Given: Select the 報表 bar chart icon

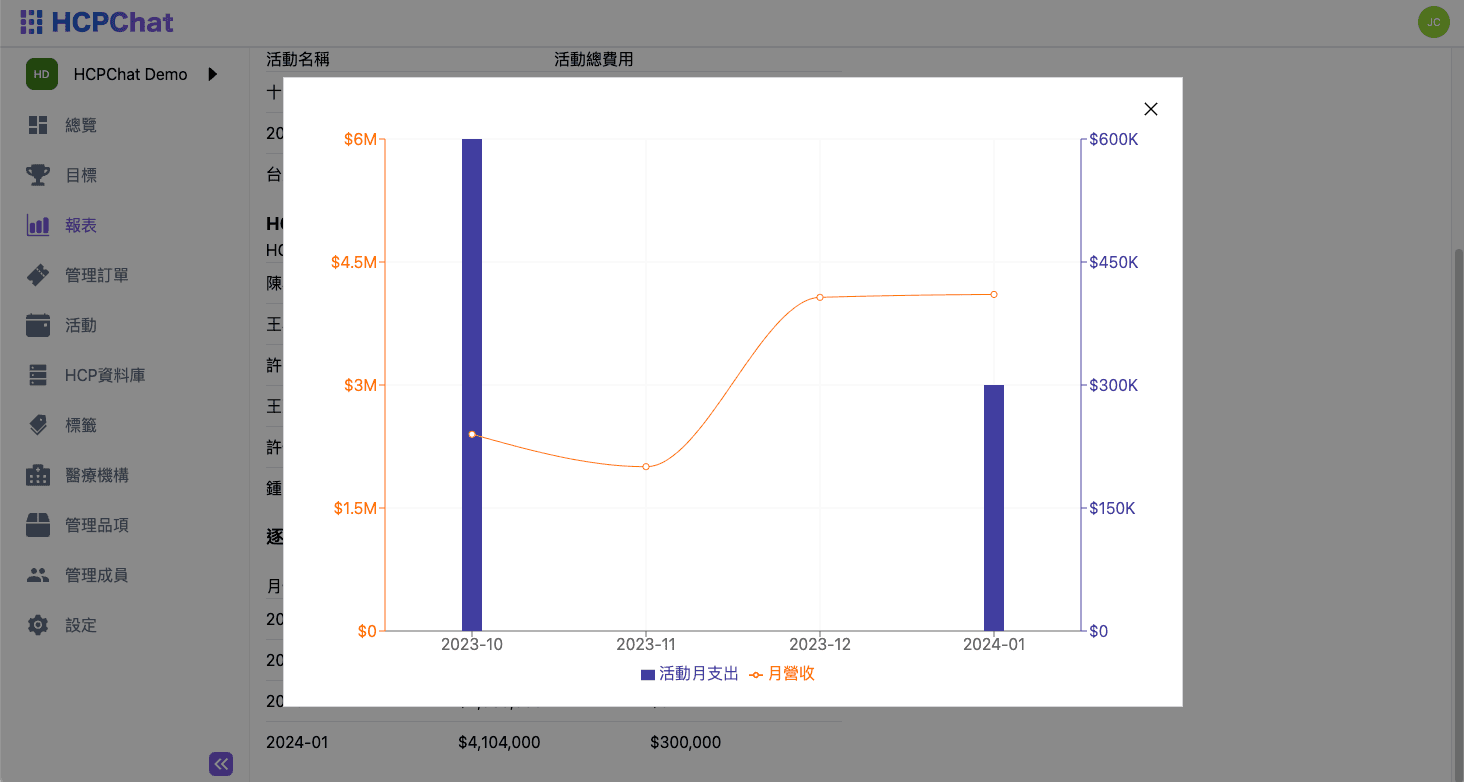Looking at the screenshot, I should pyautogui.click(x=38, y=225).
